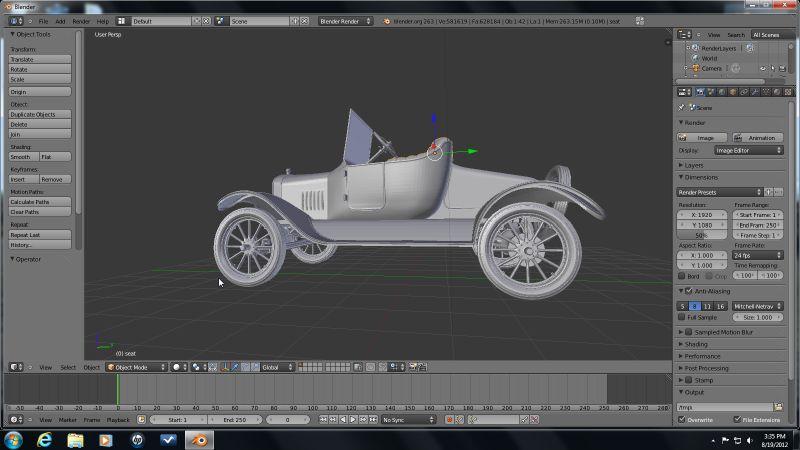The width and height of the screenshot is (800, 450).
Task: Open the Blender Render engine dropdown
Action: coord(345,21)
